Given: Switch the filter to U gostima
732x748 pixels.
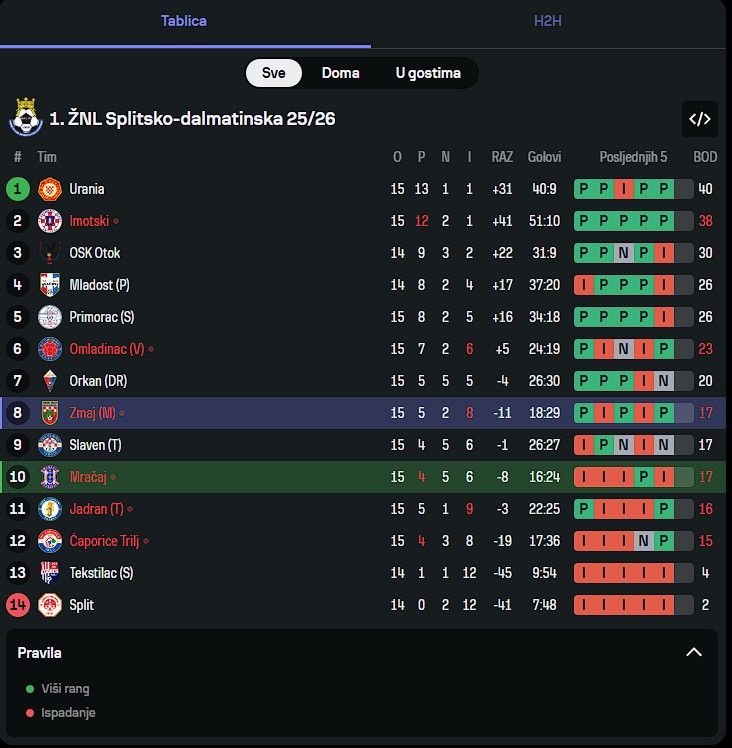Looking at the screenshot, I should [428, 73].
